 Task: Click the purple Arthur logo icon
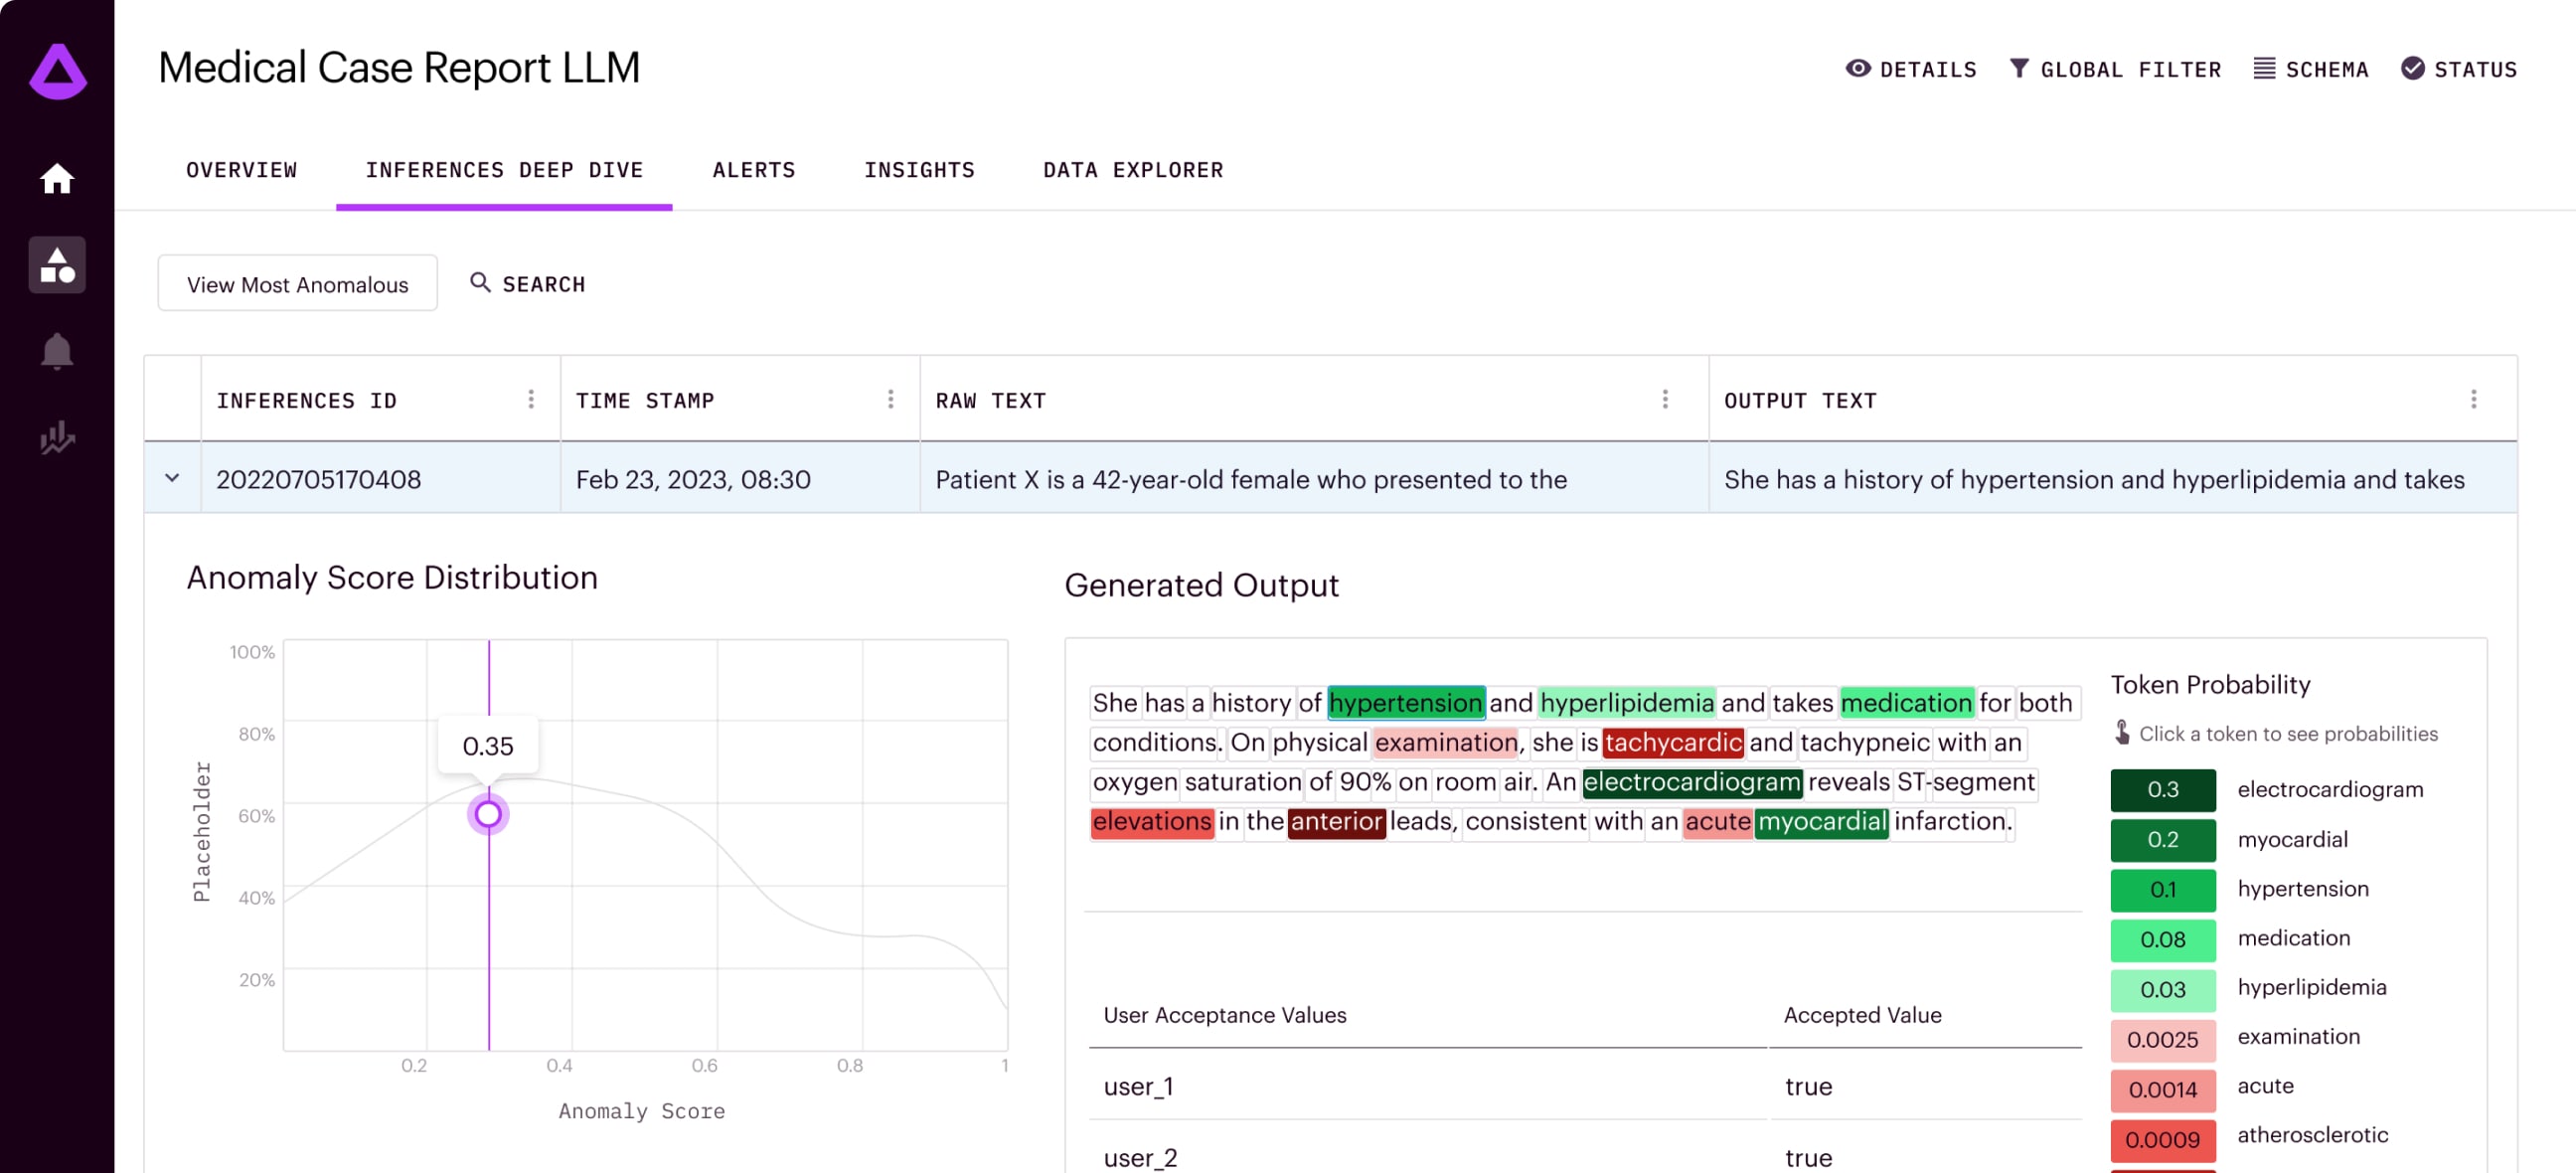tap(58, 71)
